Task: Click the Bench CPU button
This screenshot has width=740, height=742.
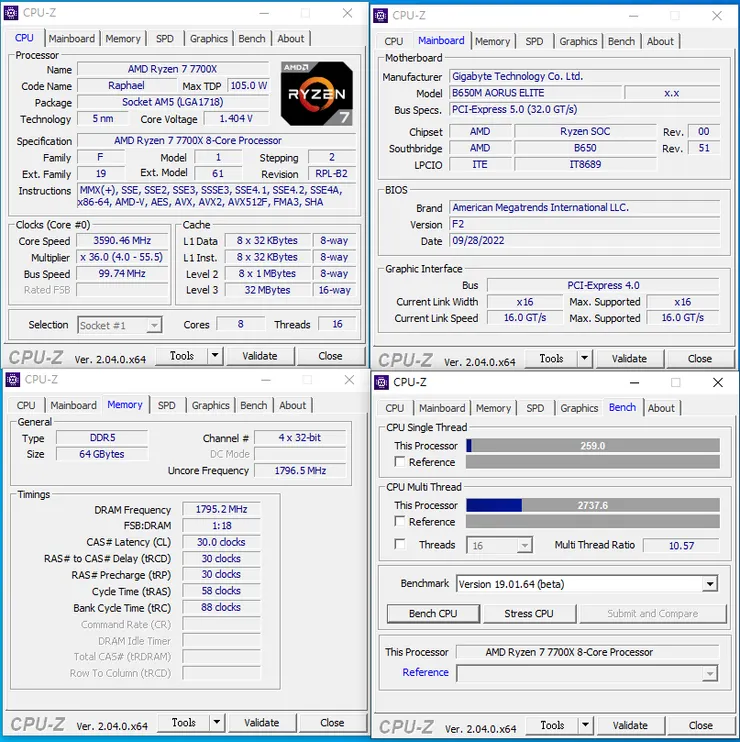Action: (433, 614)
